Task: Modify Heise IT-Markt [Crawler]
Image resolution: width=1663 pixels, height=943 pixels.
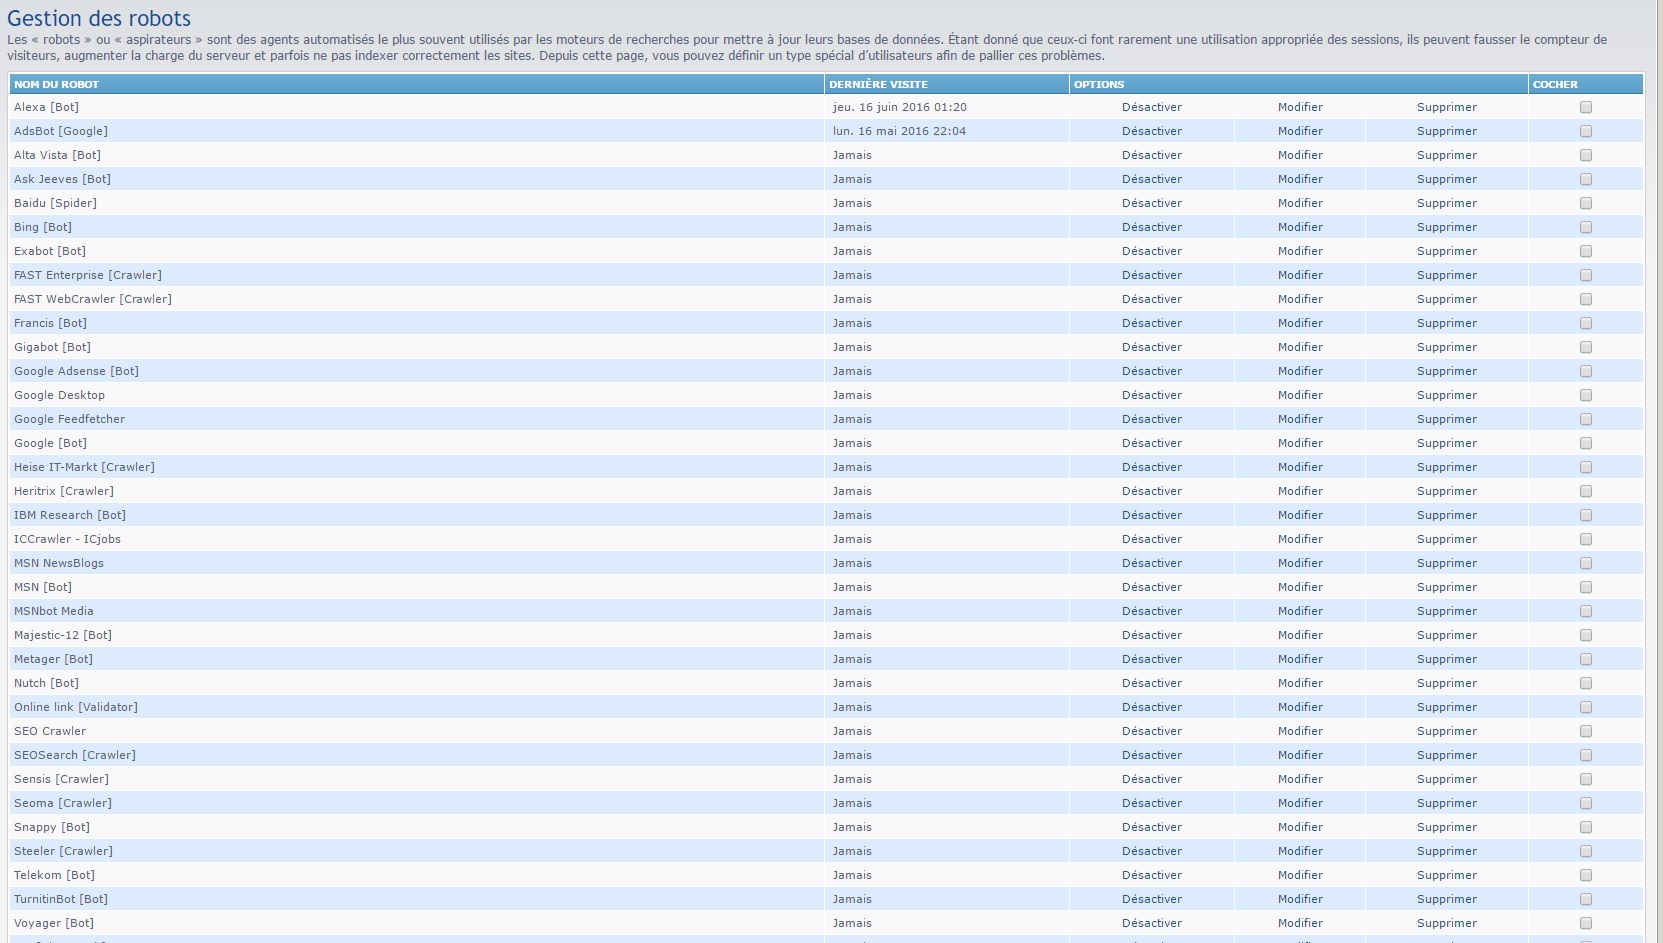Action: 1300,467
